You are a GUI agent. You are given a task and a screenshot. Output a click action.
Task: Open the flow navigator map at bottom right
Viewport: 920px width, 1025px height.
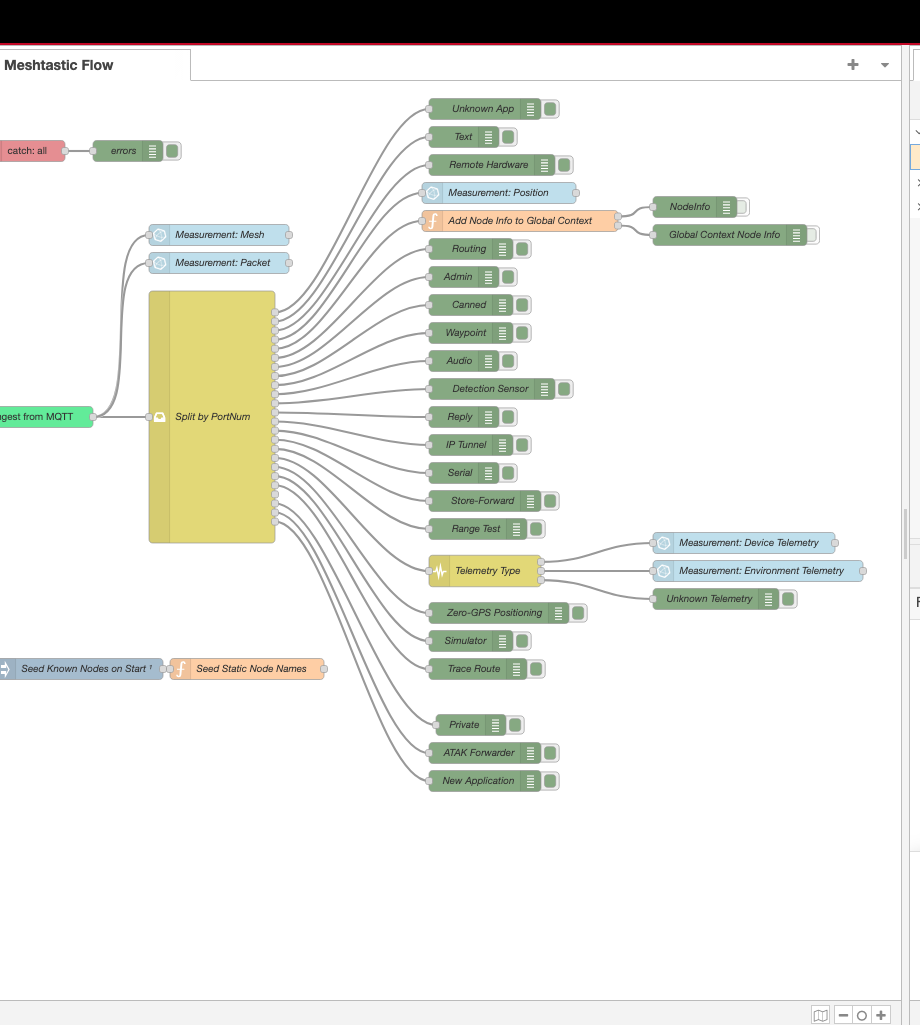(x=821, y=1014)
